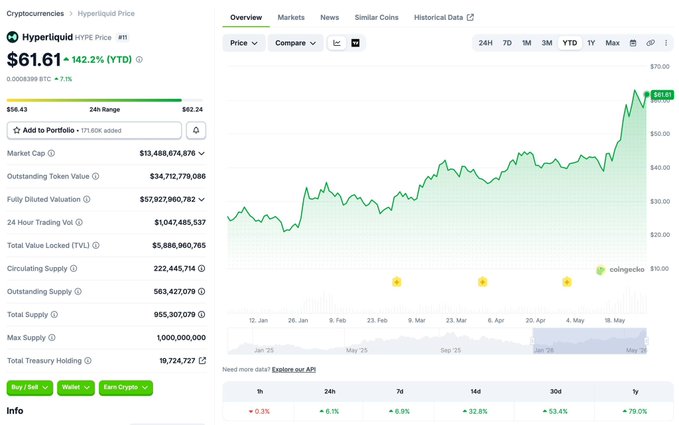Switch to the Markets tab

click(291, 17)
